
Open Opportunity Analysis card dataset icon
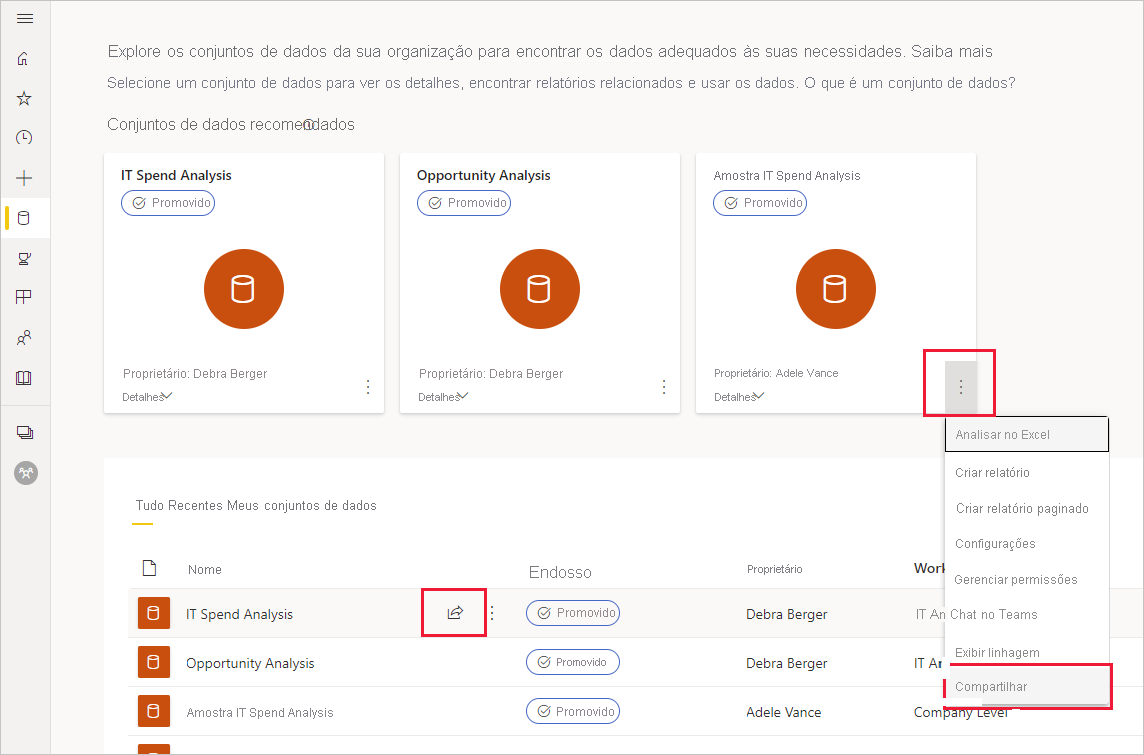(540, 289)
